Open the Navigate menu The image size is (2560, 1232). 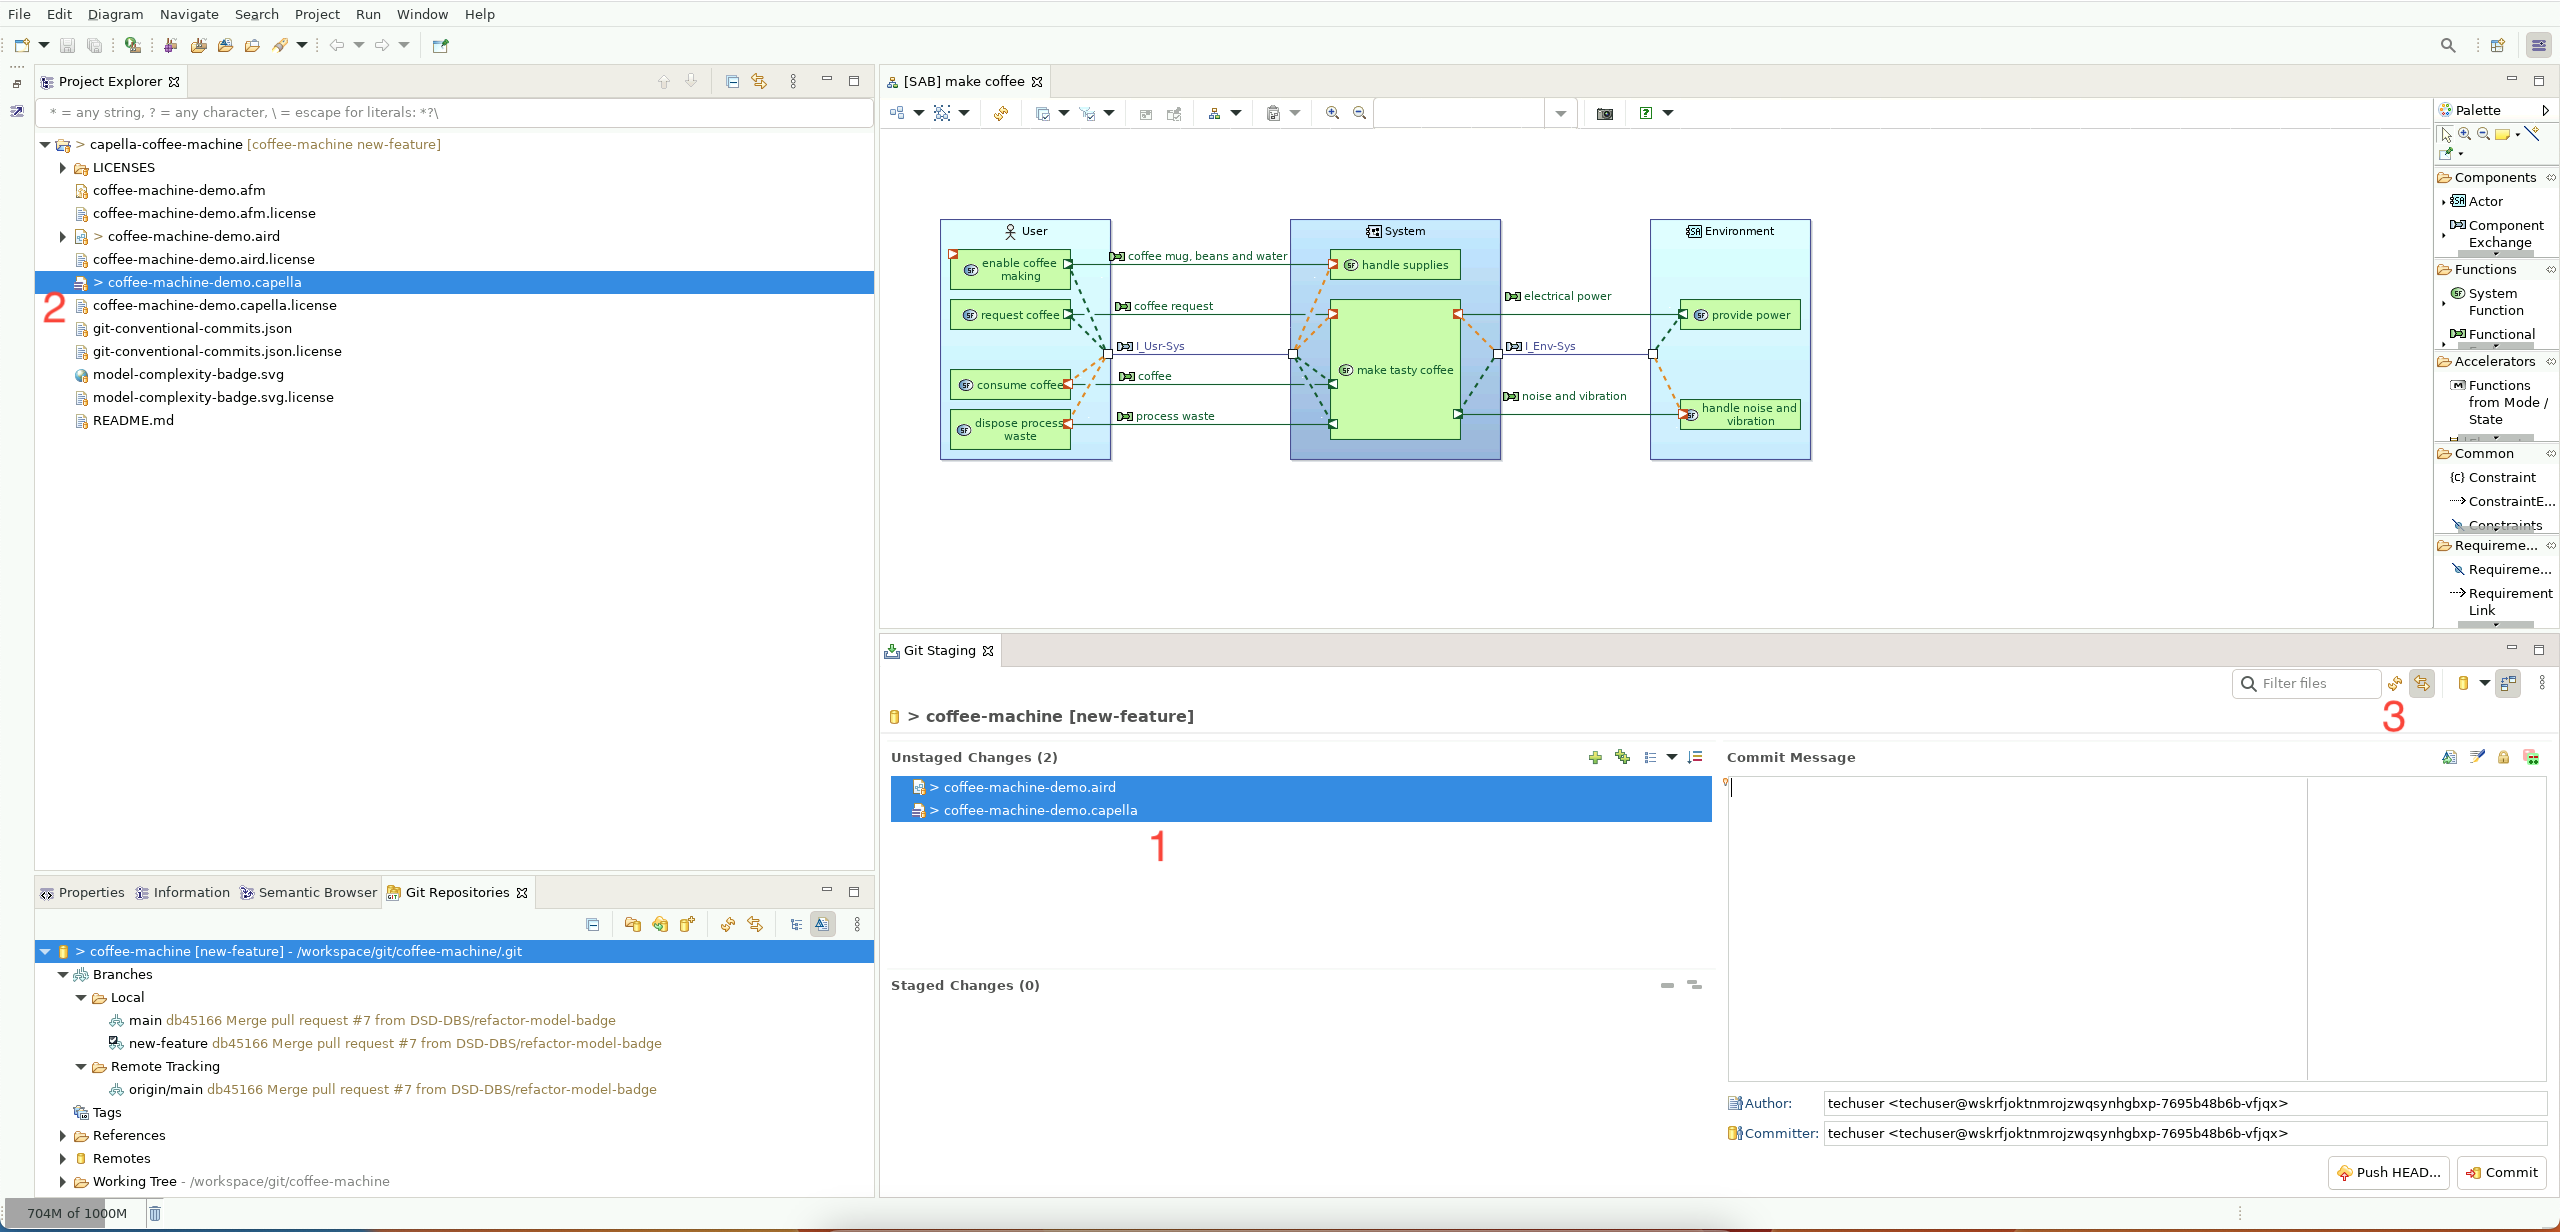pyautogui.click(x=188, y=14)
